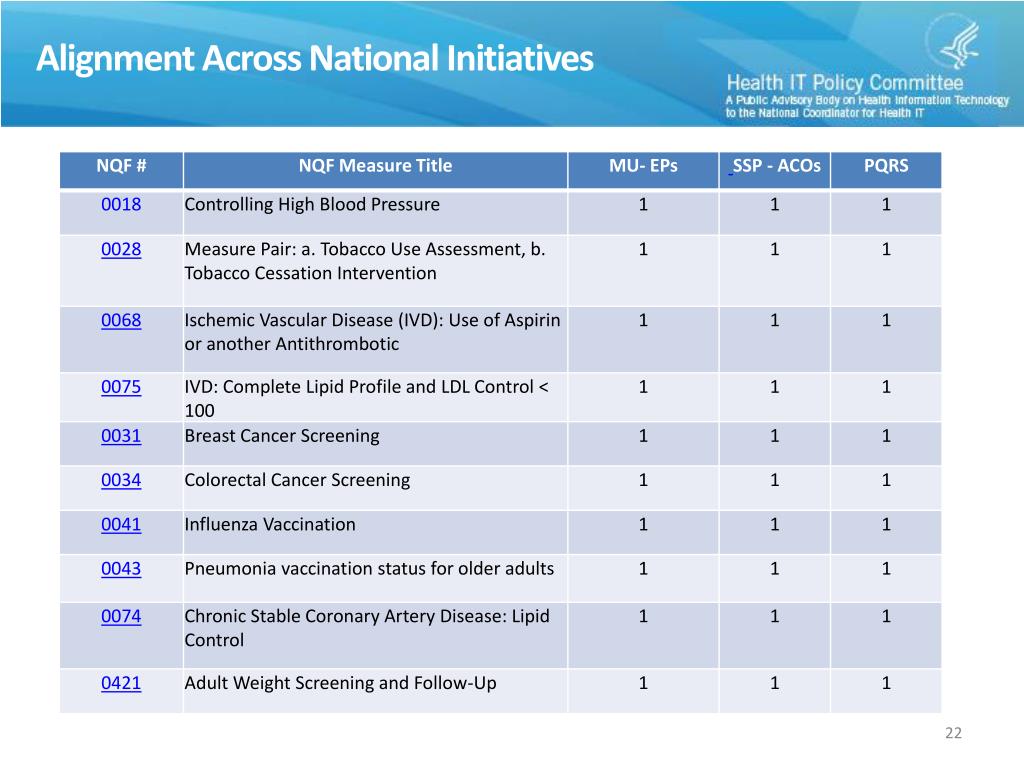Open the NQF 0043 link

click(121, 569)
